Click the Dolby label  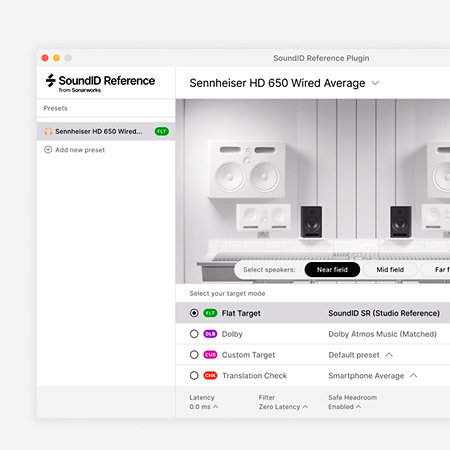coord(232,334)
